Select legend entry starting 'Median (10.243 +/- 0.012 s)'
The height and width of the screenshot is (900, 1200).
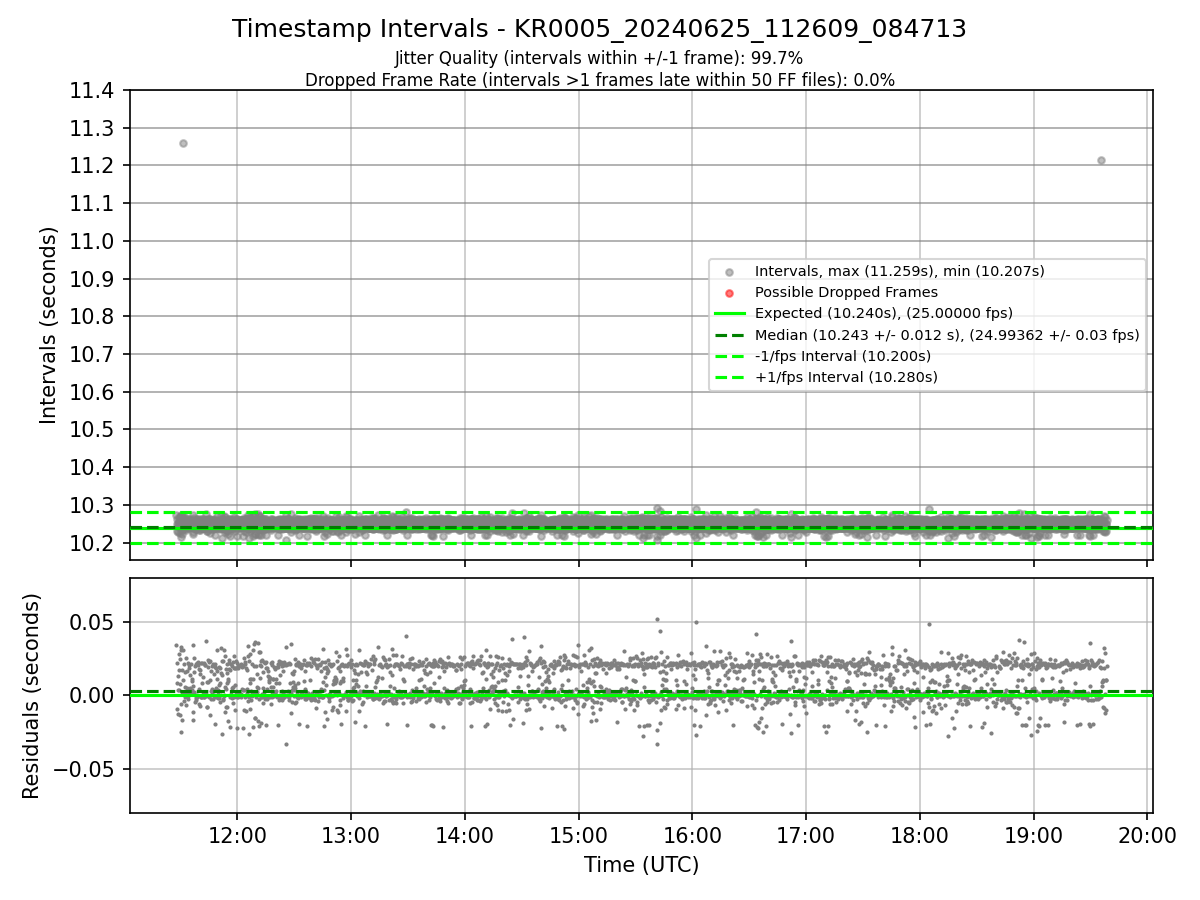click(947, 335)
